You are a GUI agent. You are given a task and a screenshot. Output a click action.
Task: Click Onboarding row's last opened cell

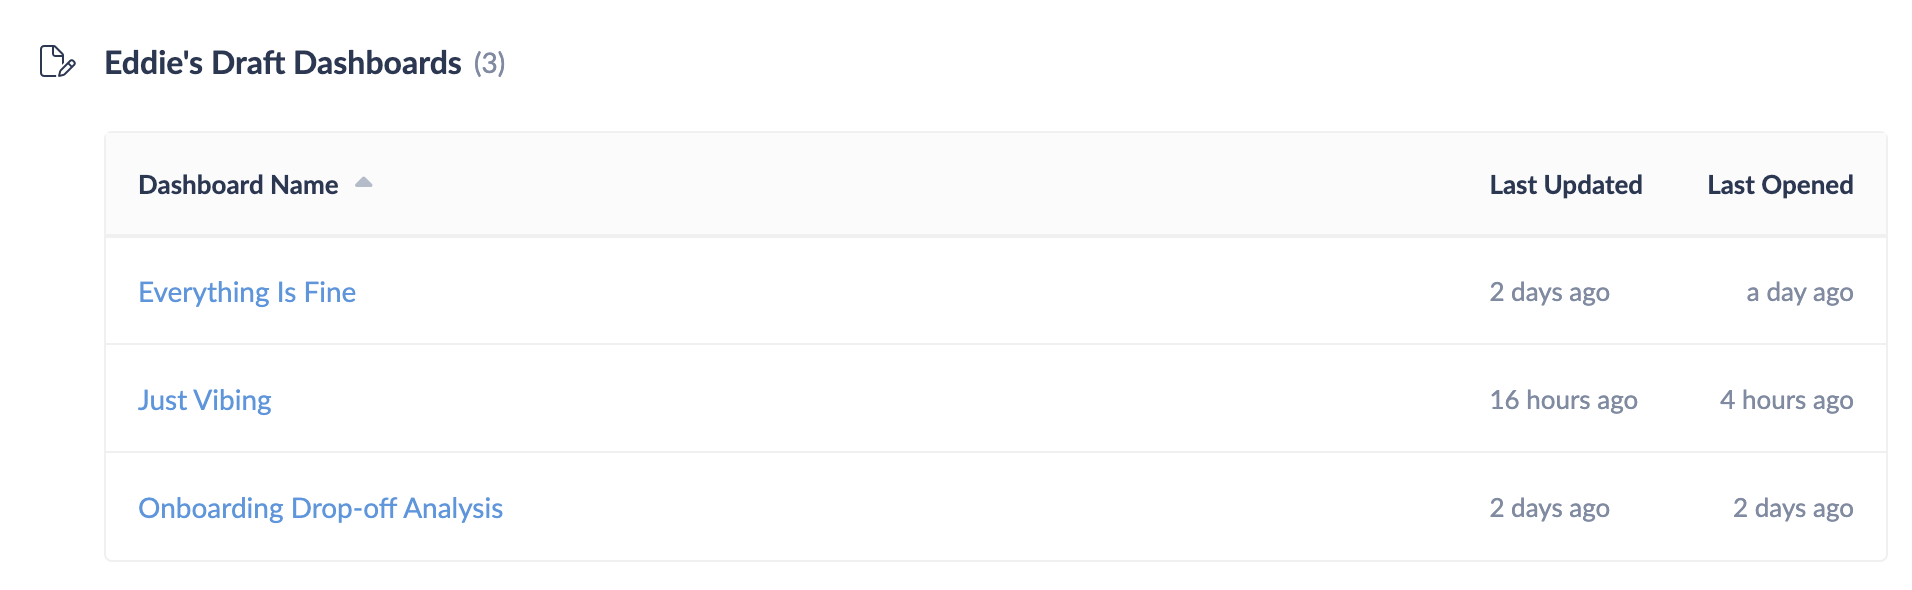[1792, 508]
